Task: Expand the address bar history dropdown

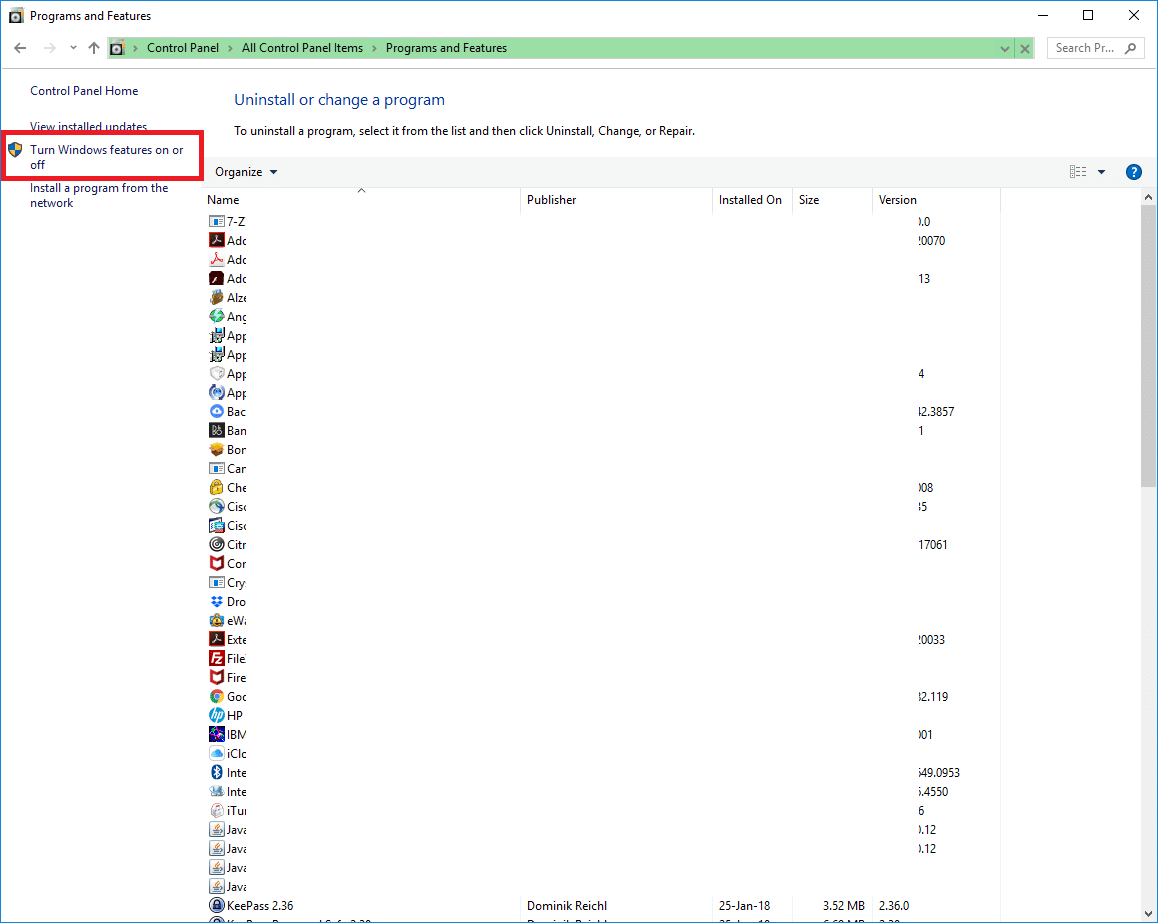Action: click(1004, 49)
